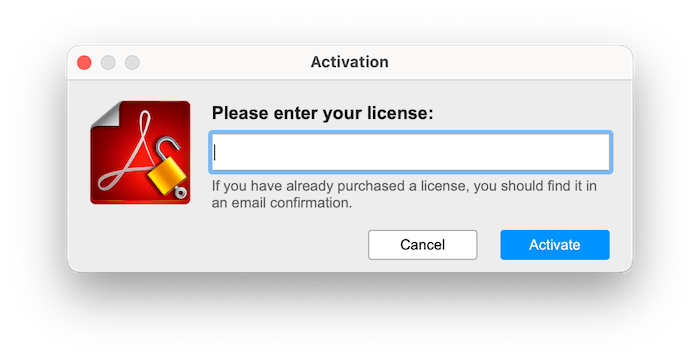Close the Activation window with the red button
Image resolution: width=700 pixels, height=361 pixels.
[84, 62]
